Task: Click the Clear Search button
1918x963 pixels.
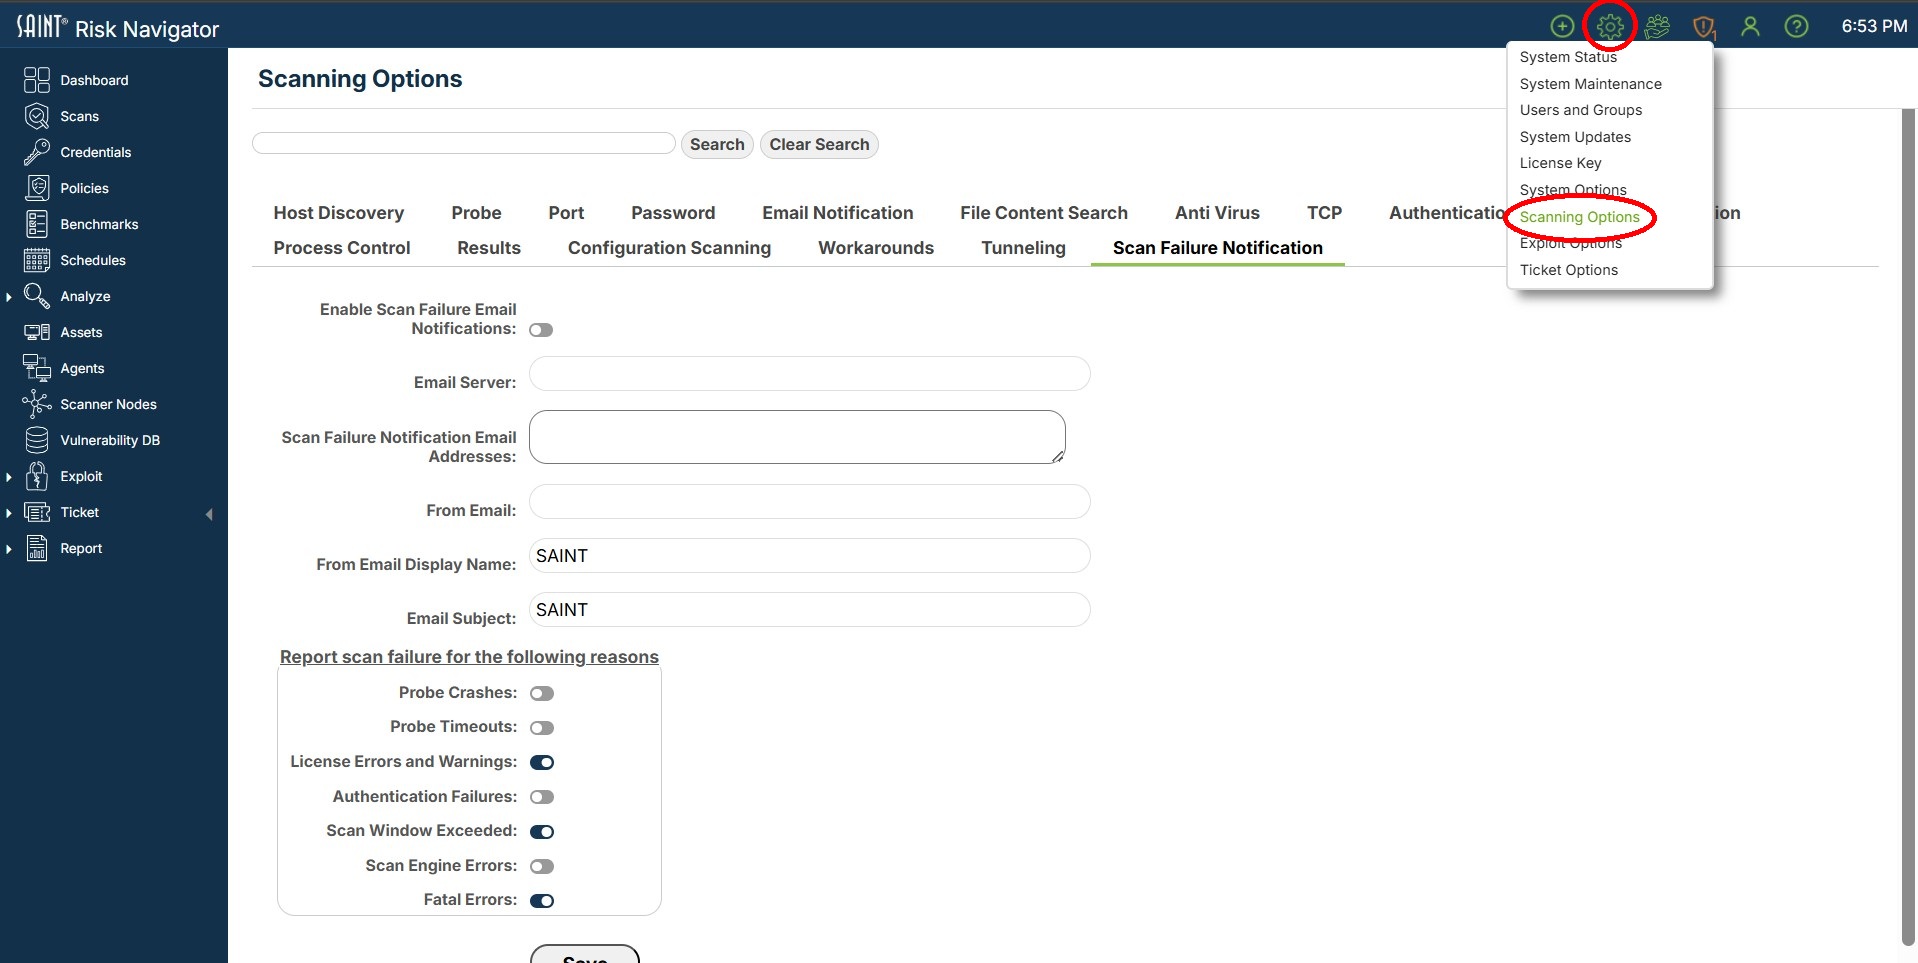Action: tap(819, 144)
